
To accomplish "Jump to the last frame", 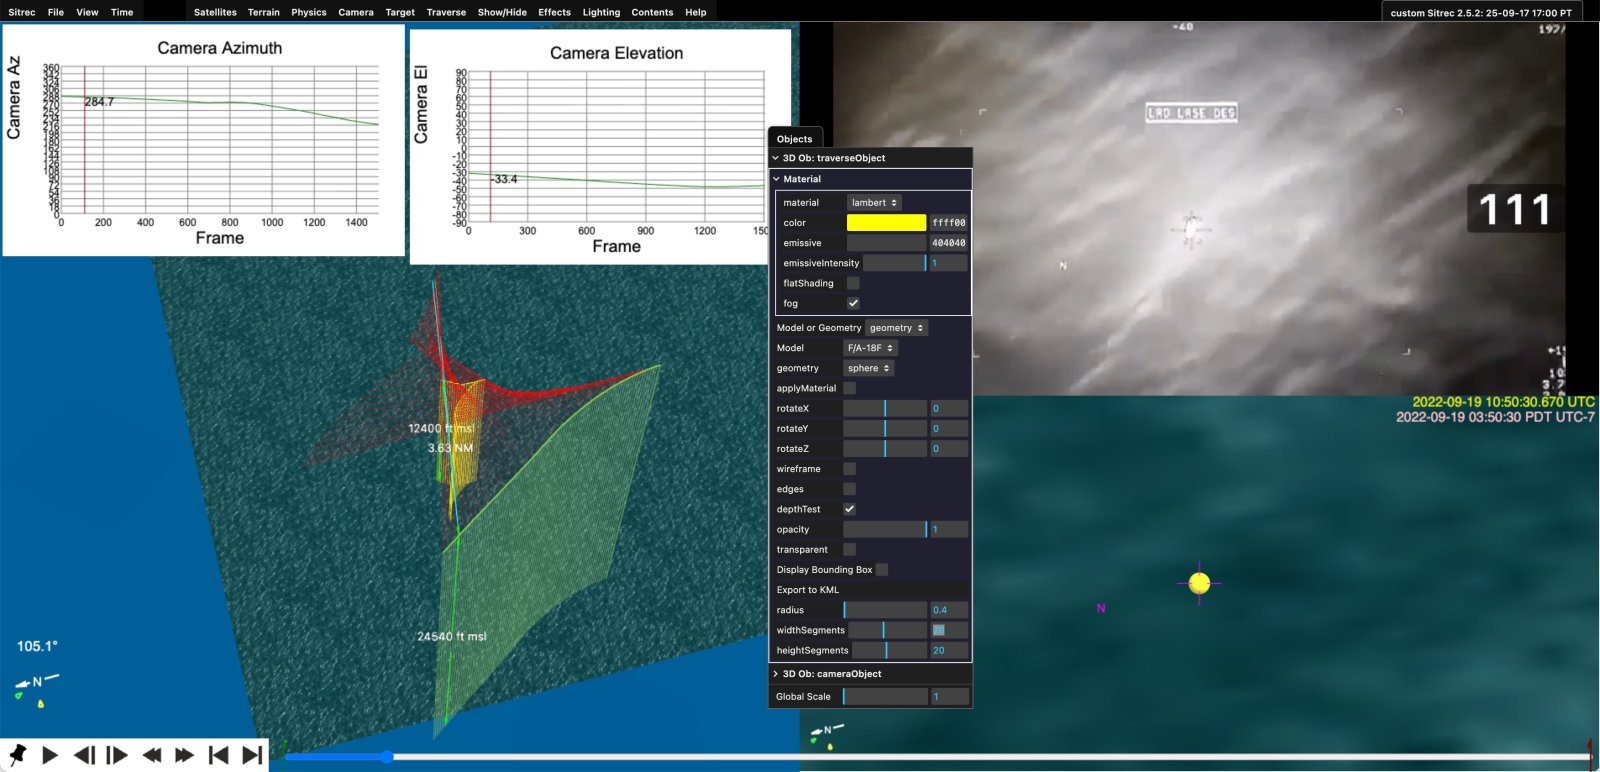I will pos(252,755).
